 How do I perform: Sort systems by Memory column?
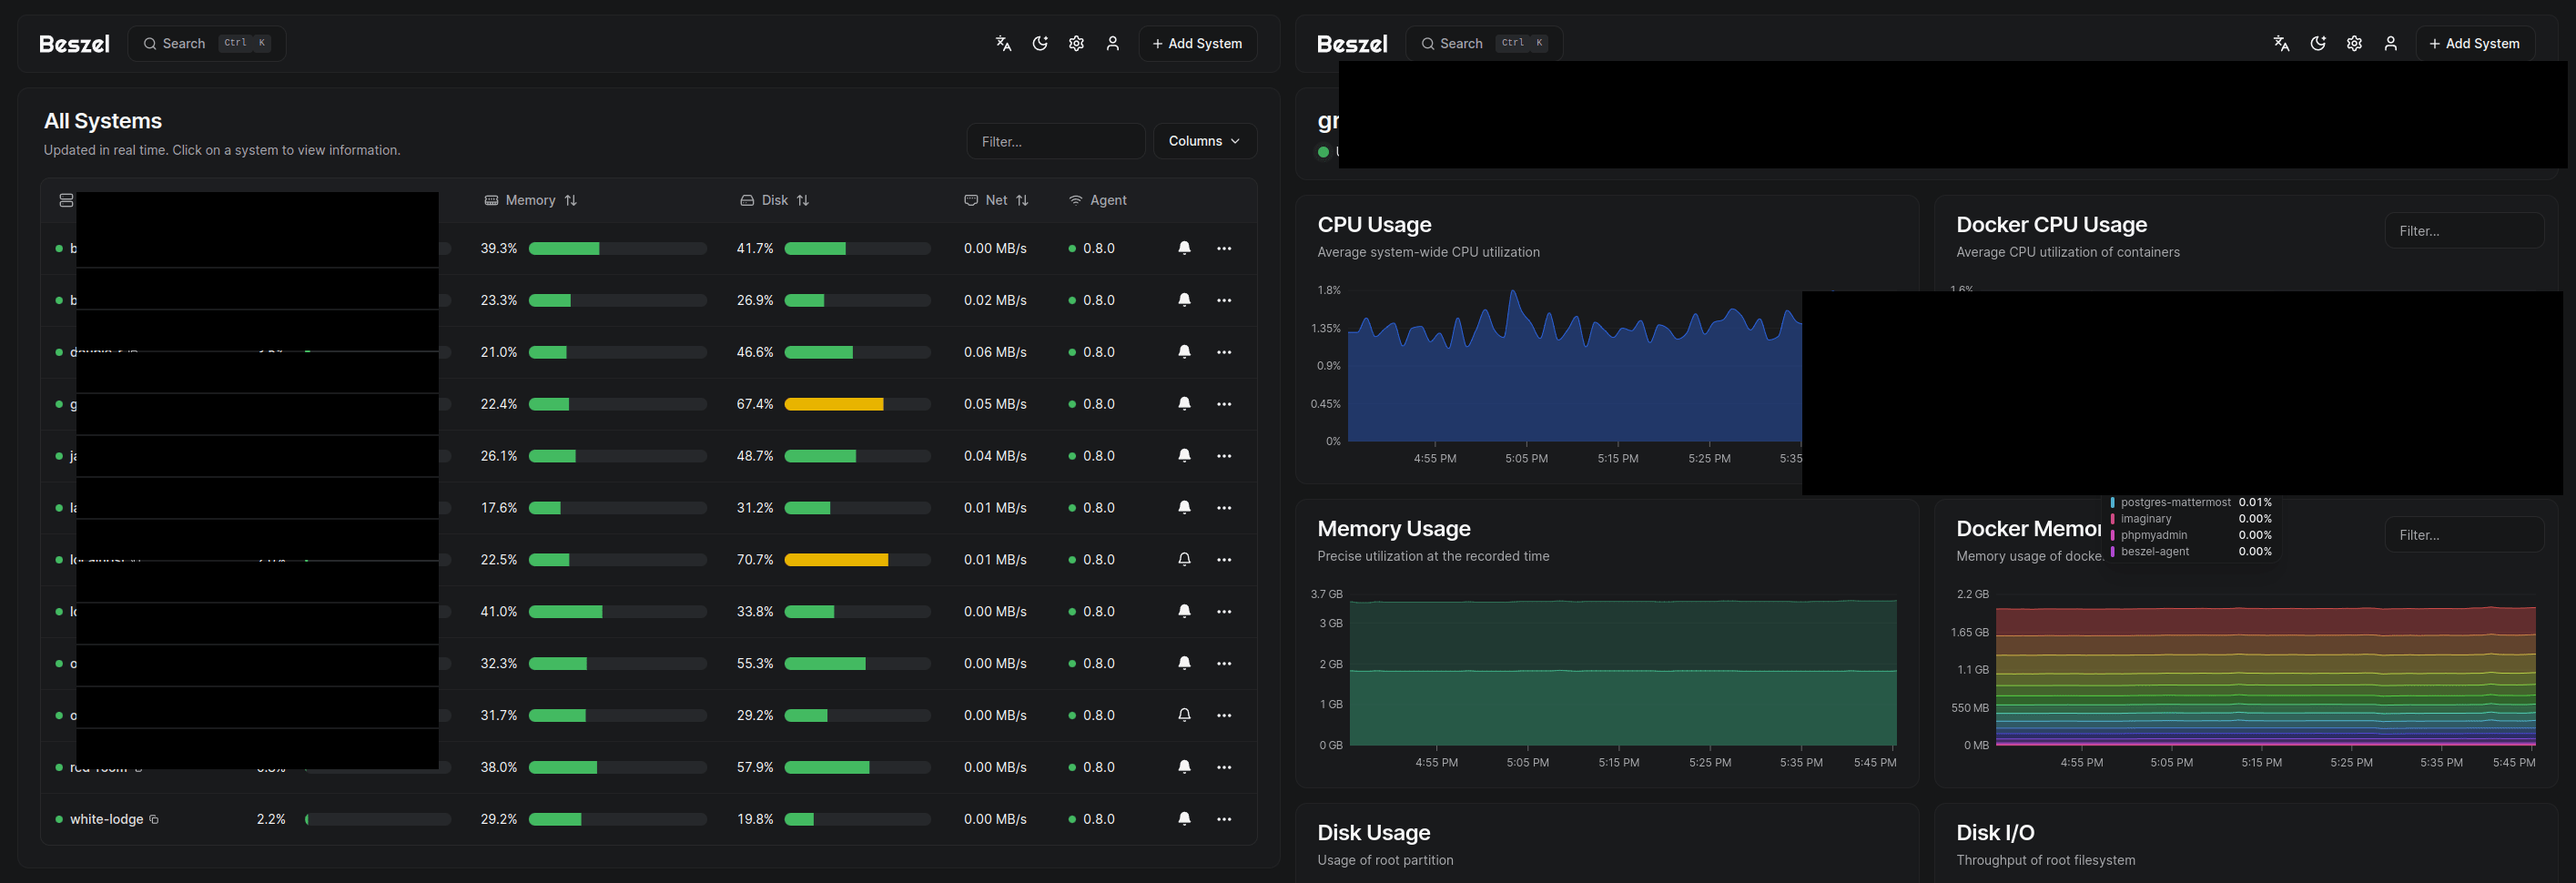coord(531,200)
